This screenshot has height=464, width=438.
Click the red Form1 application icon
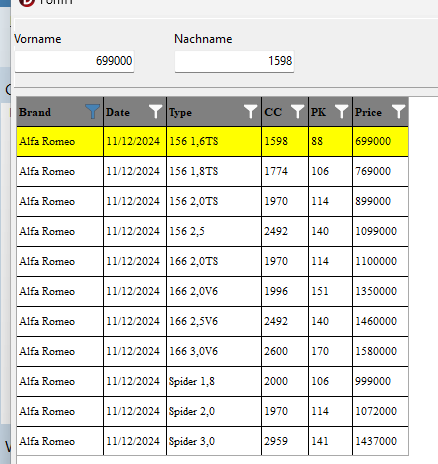pos(27,3)
